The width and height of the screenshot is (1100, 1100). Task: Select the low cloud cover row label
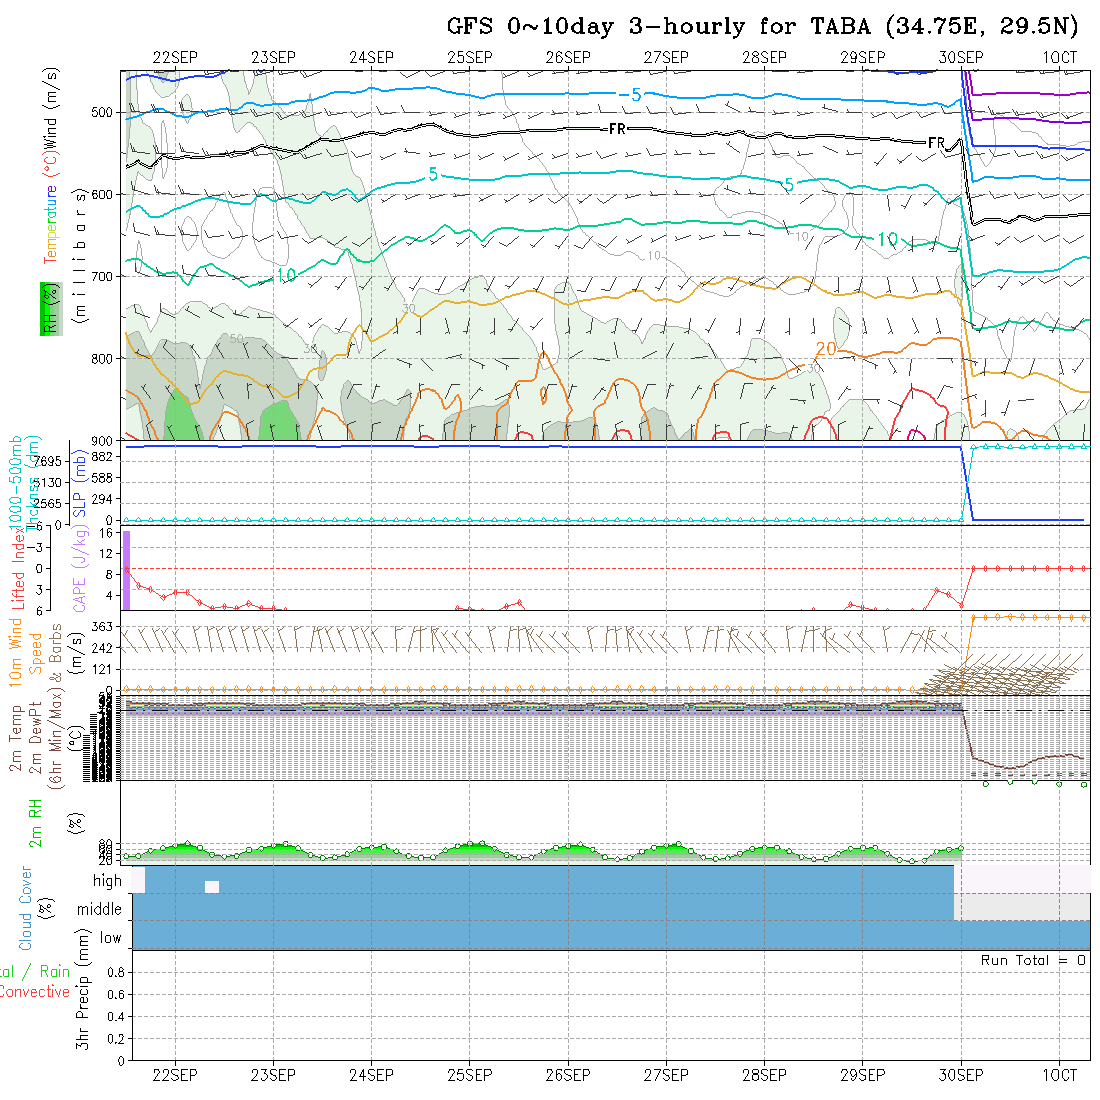click(x=110, y=938)
